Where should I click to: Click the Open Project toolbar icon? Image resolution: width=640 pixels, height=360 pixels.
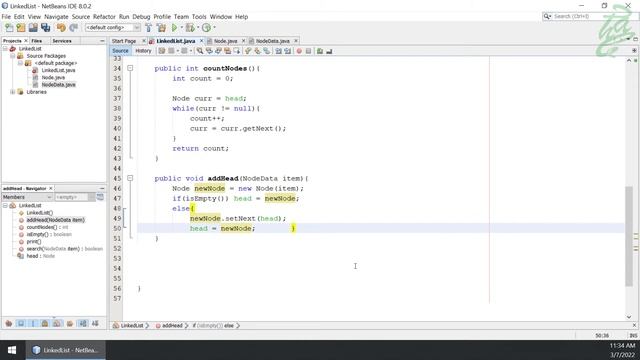33,28
